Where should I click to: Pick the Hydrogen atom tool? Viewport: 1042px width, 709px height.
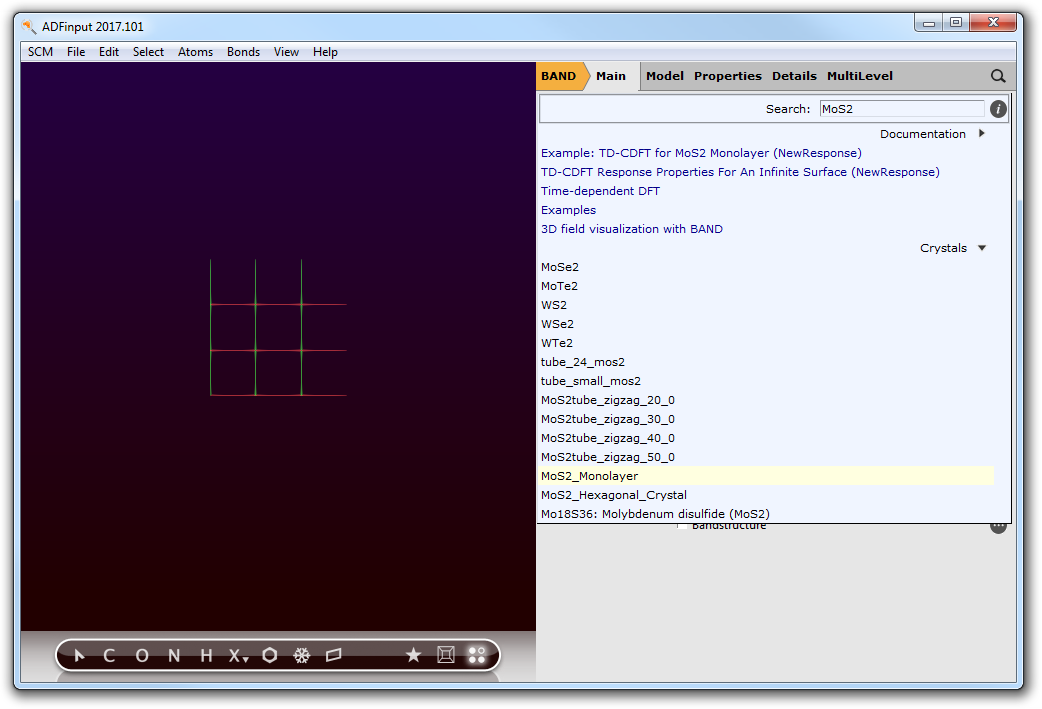206,656
